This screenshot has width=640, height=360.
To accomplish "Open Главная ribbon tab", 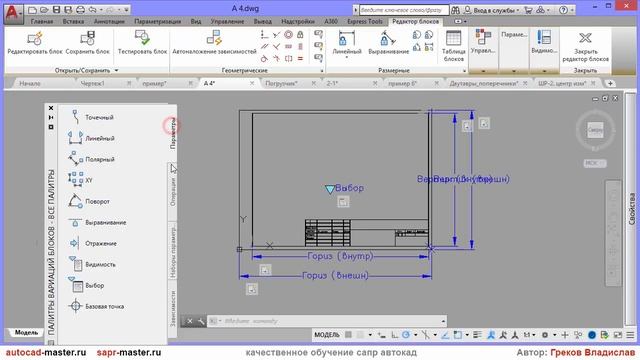I will pos(42,21).
